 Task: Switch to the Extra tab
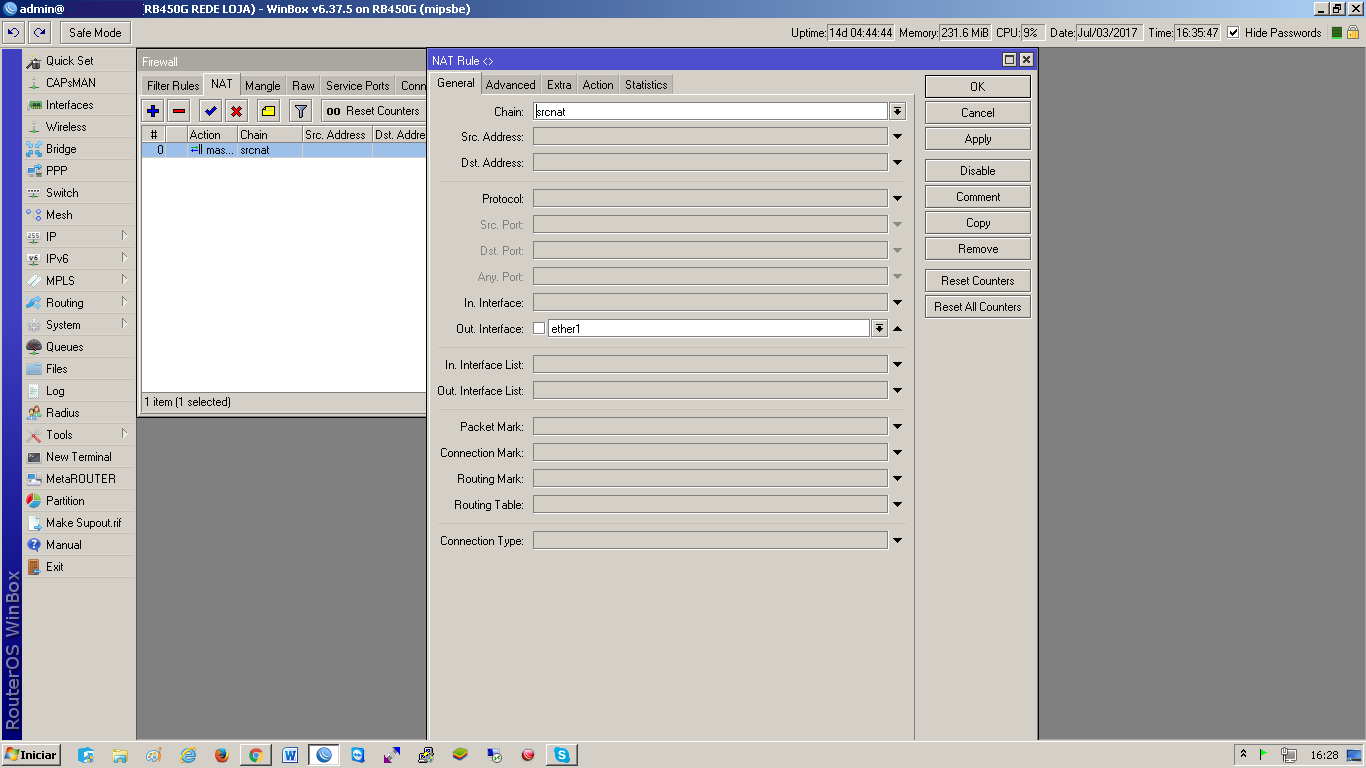[559, 85]
